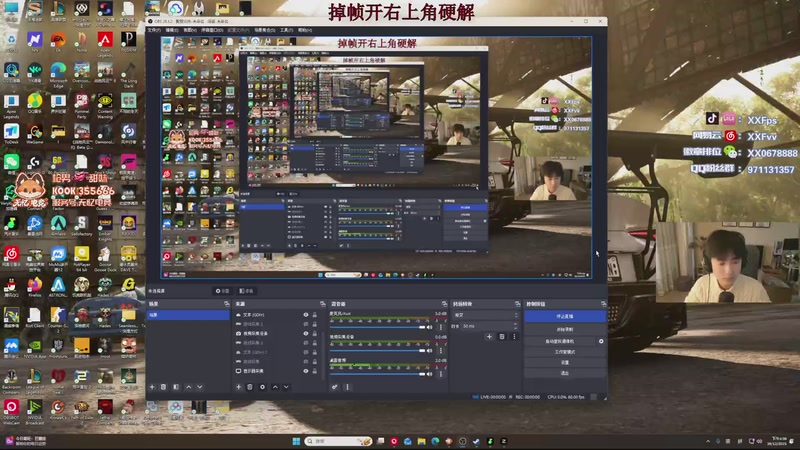Open OBS 设置 settings button
Image resolution: width=800 pixels, height=450 pixels.
565,363
